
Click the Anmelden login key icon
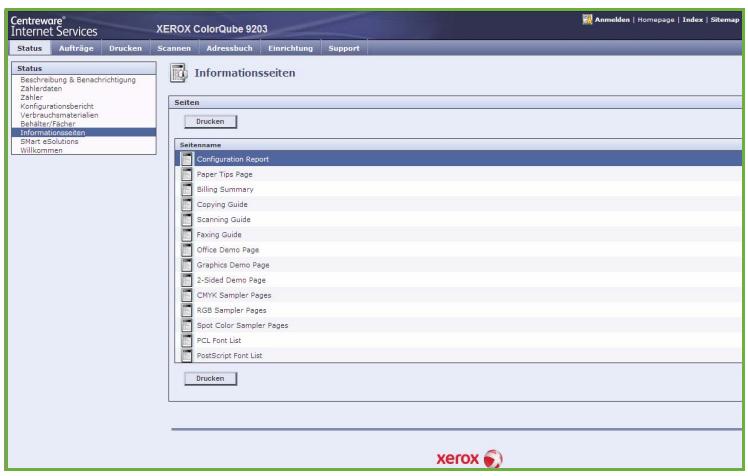587,19
